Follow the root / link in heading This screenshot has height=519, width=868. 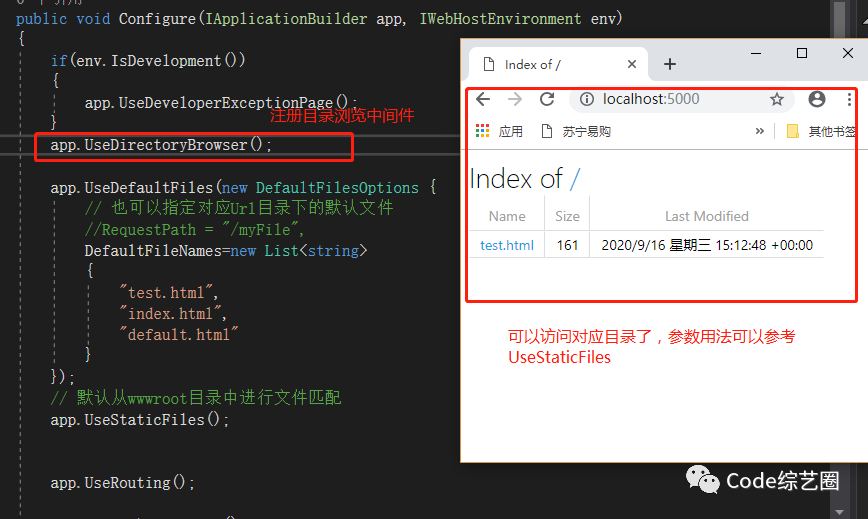(x=575, y=179)
